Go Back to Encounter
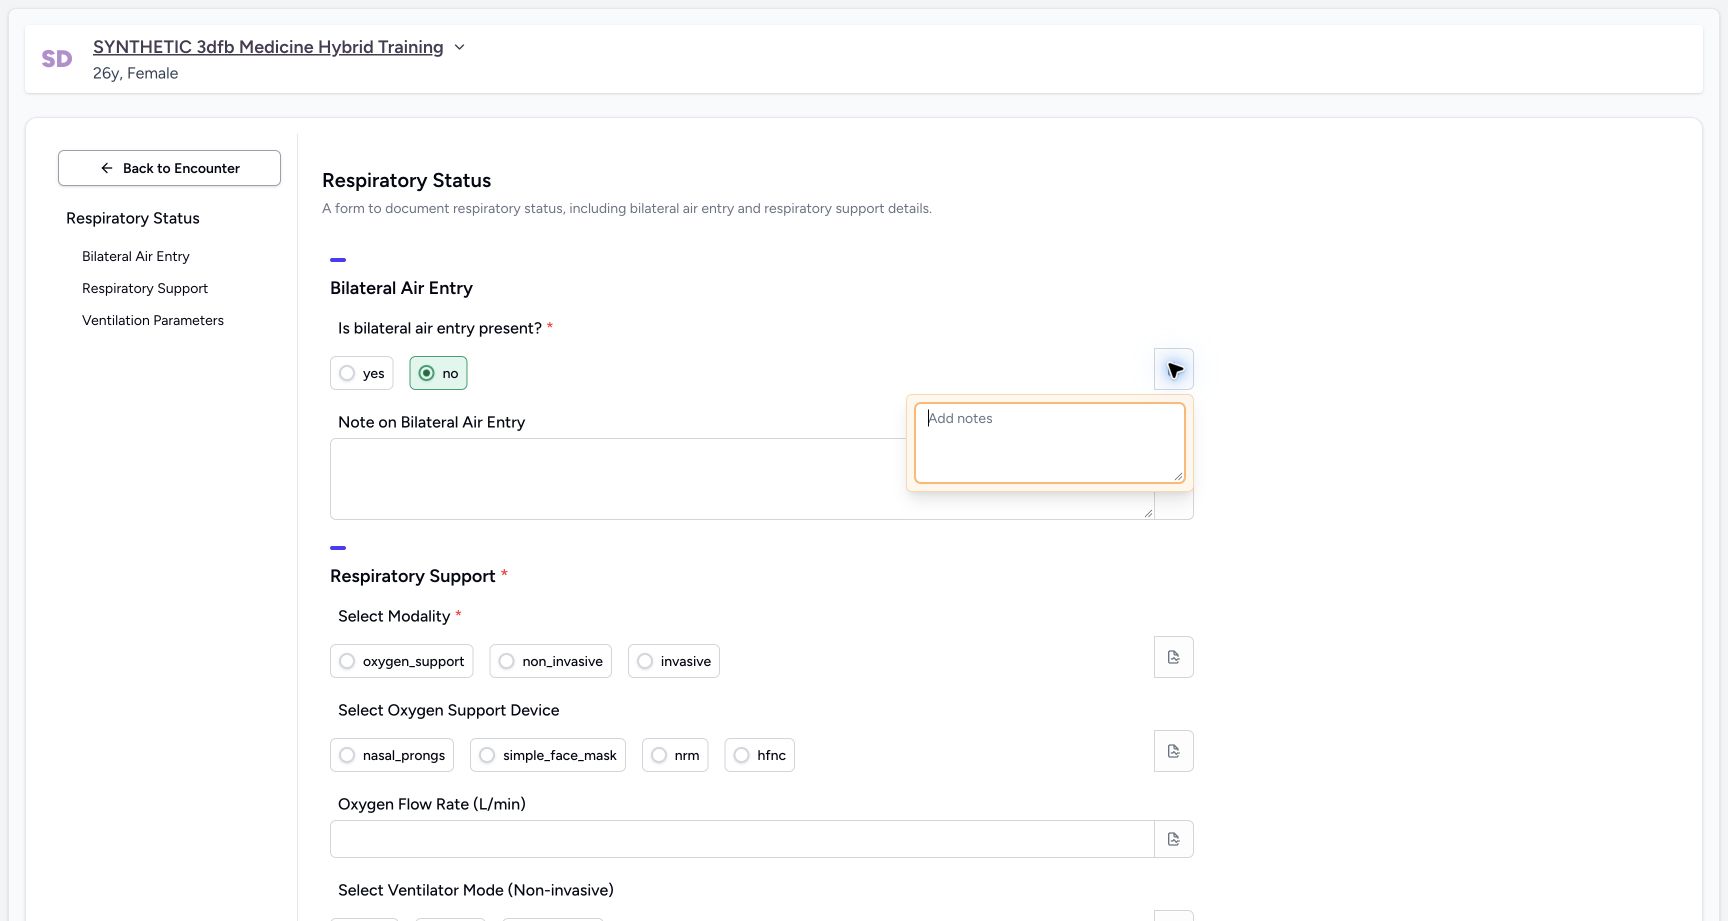 point(169,168)
